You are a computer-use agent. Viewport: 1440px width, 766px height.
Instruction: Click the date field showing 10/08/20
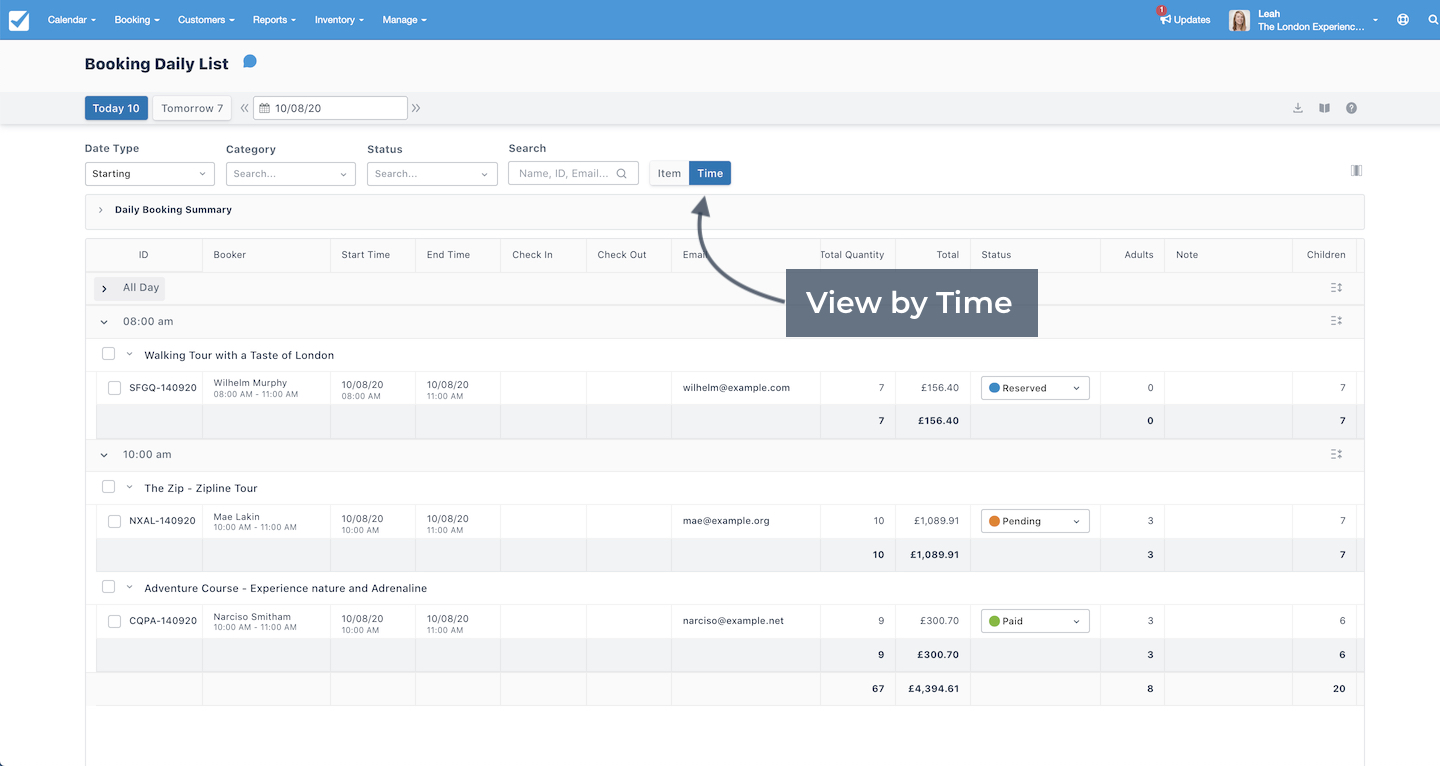[330, 108]
